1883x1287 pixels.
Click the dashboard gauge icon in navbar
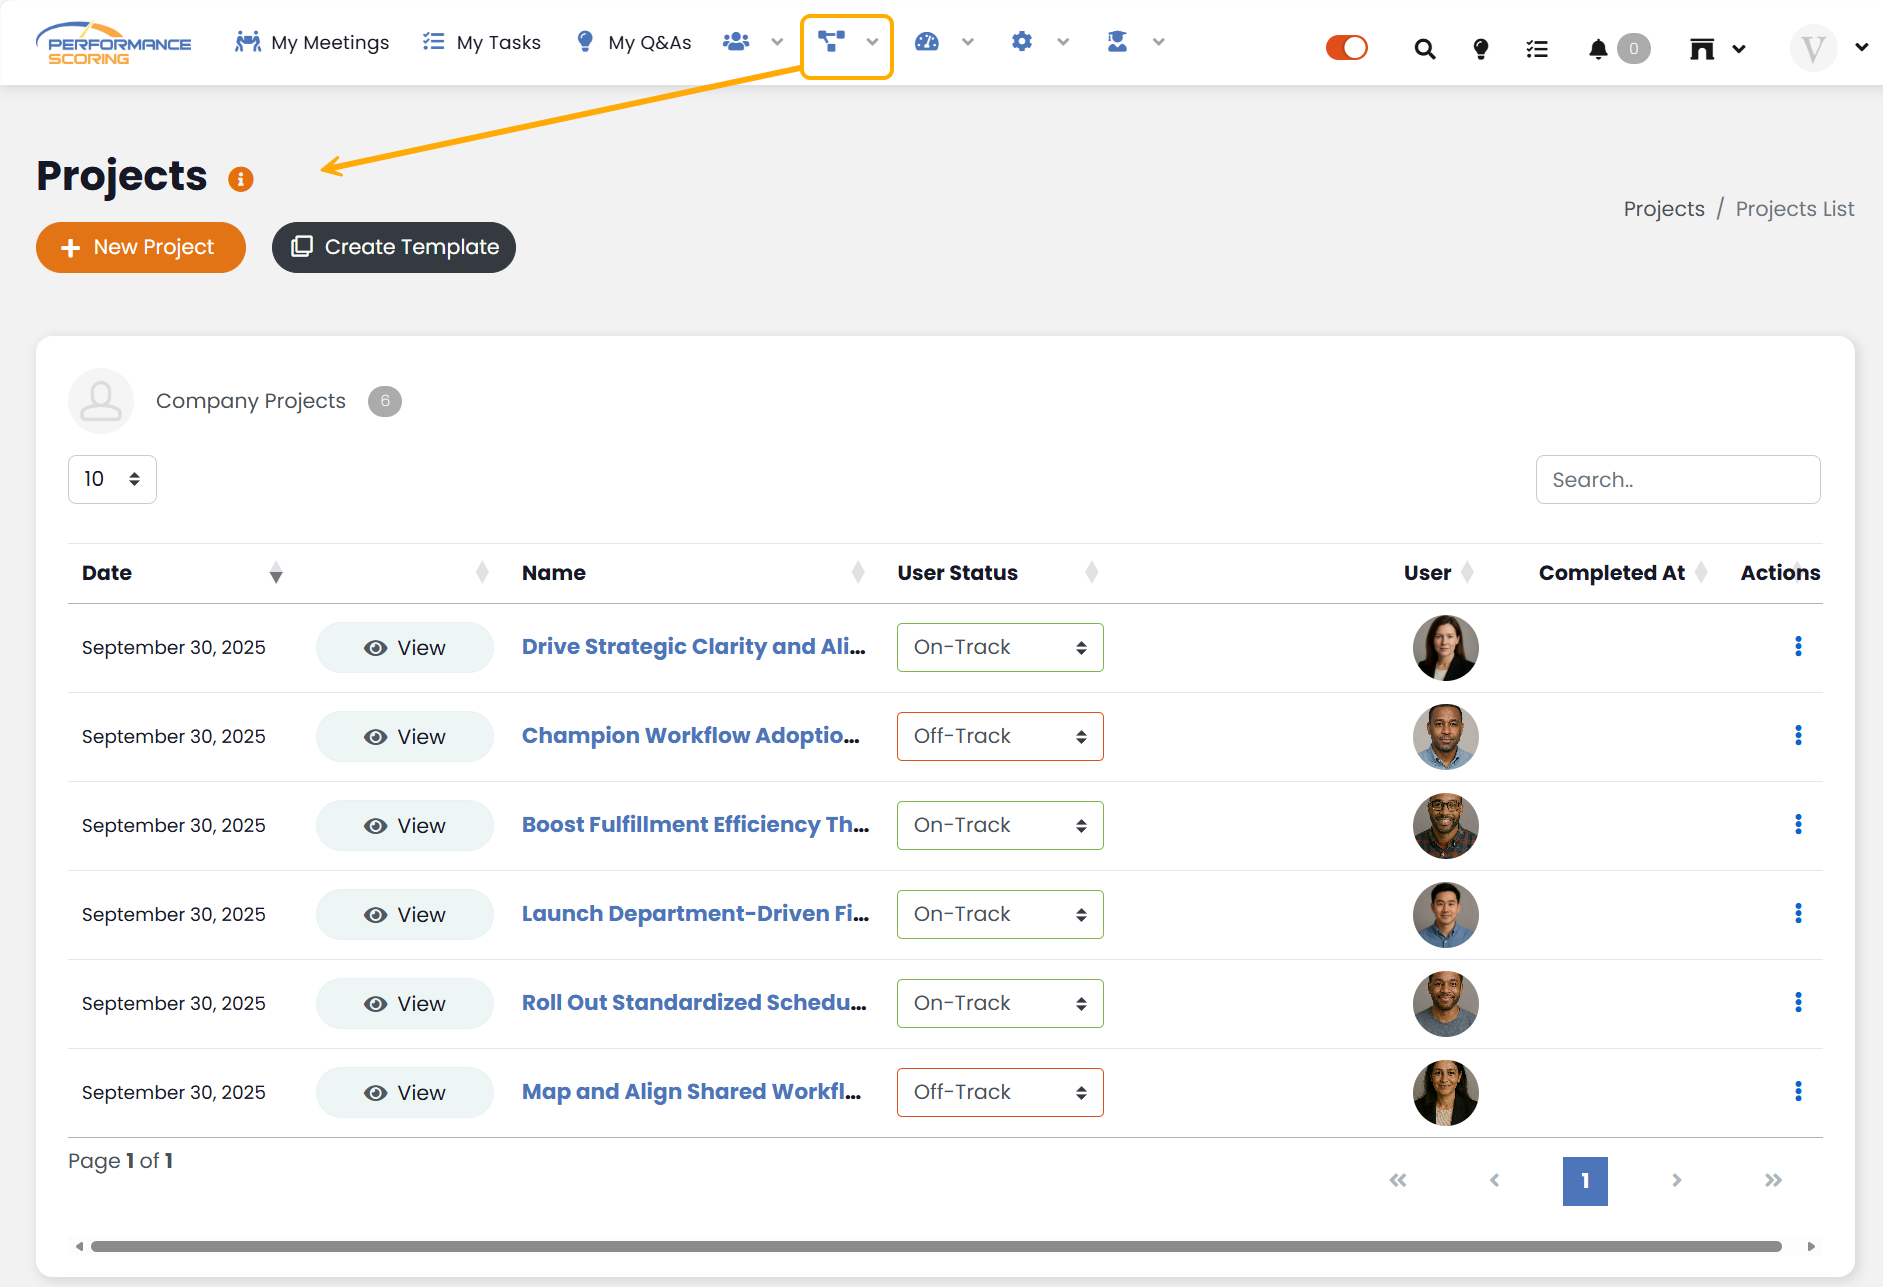coord(927,42)
